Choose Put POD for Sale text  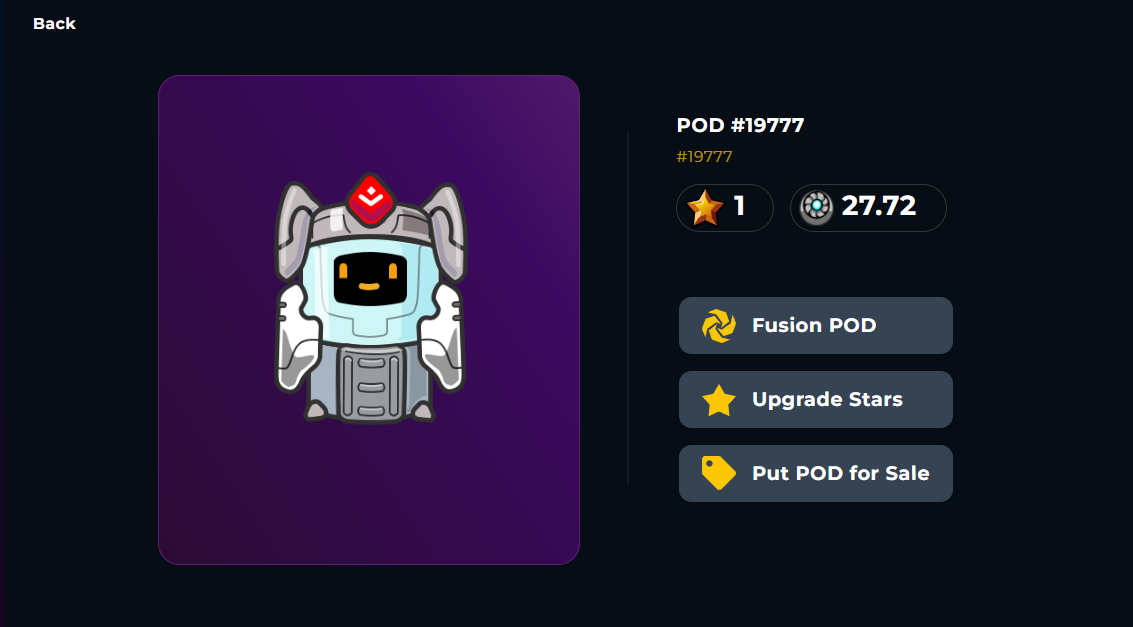coord(840,474)
